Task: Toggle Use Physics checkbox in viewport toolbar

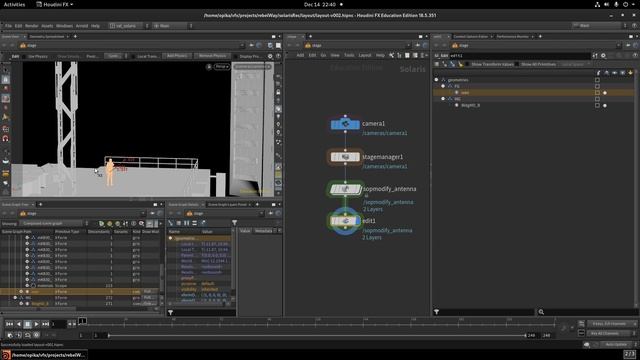Action: pyautogui.click(x=24, y=56)
